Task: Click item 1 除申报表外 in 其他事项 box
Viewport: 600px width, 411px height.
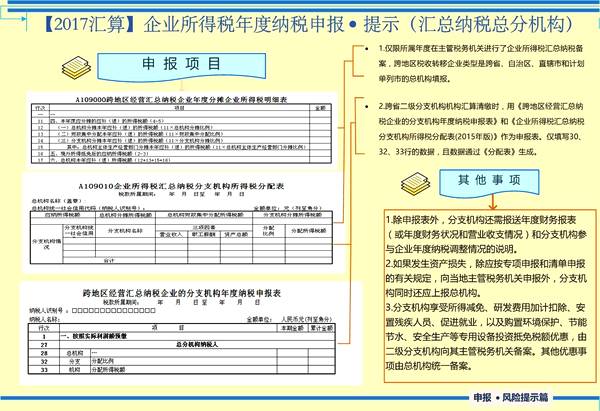Action: [x=486, y=235]
